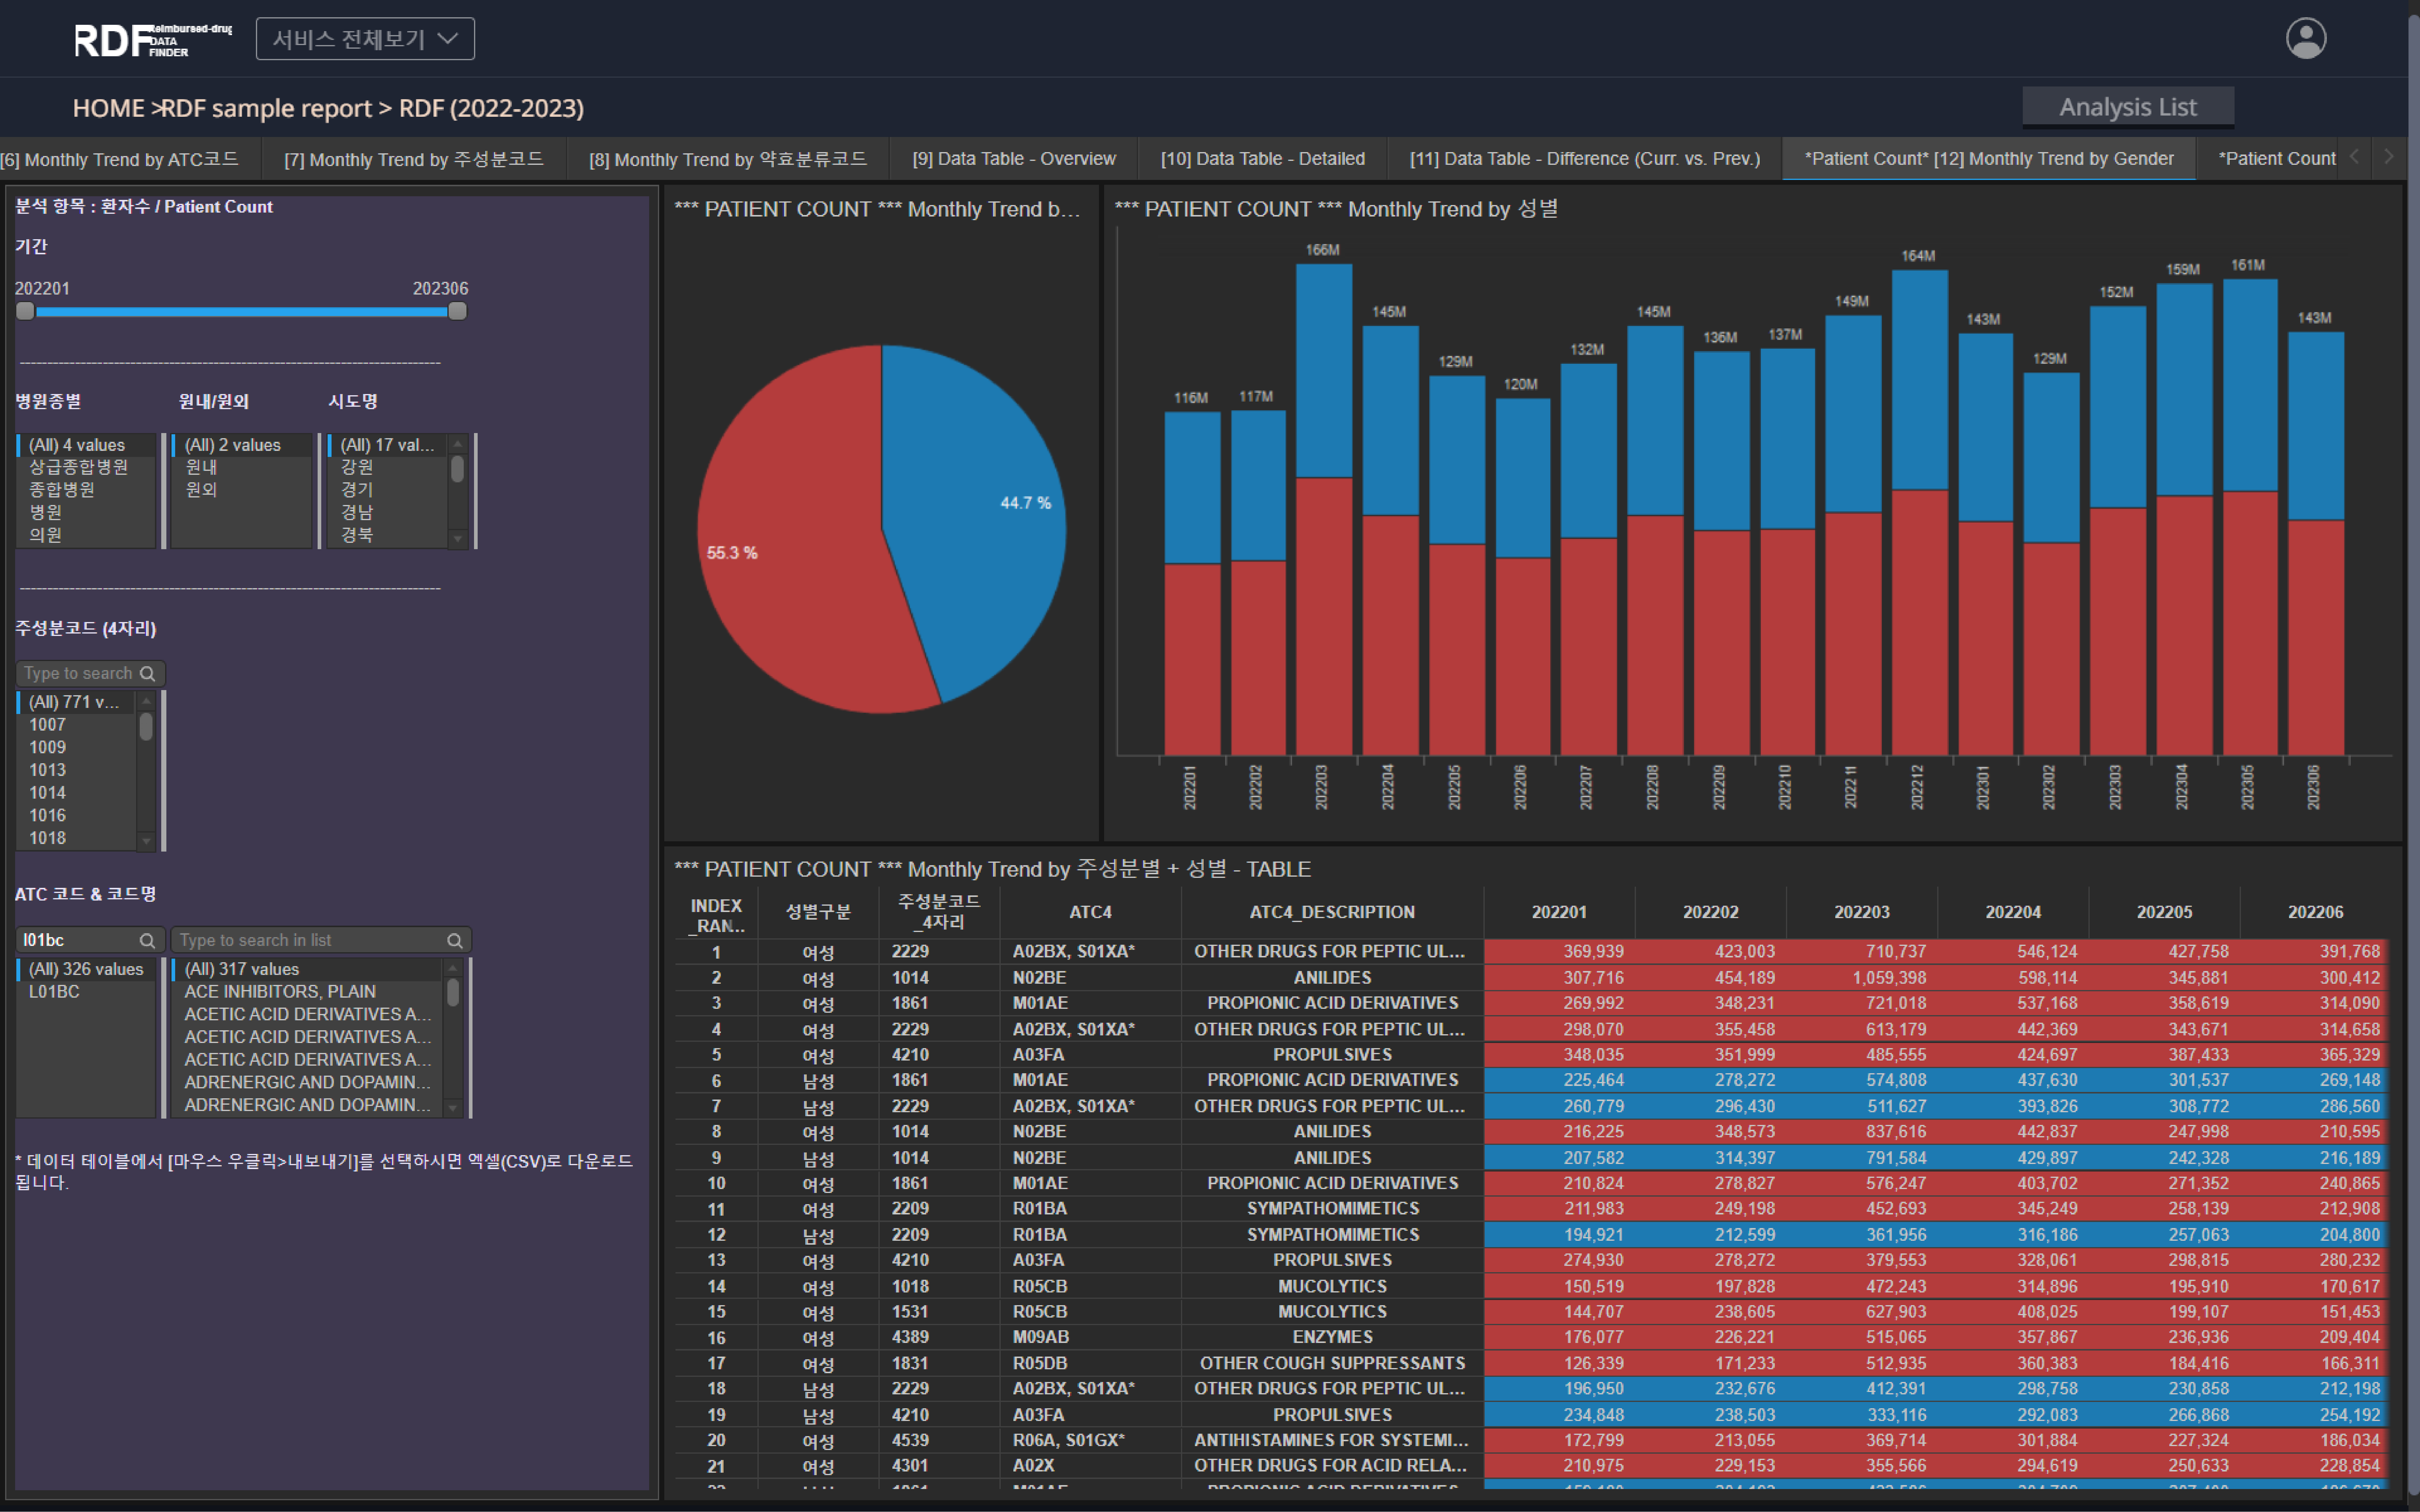Click tab scroll left arrow
This screenshot has height=1512, width=2420.
point(2354,157)
